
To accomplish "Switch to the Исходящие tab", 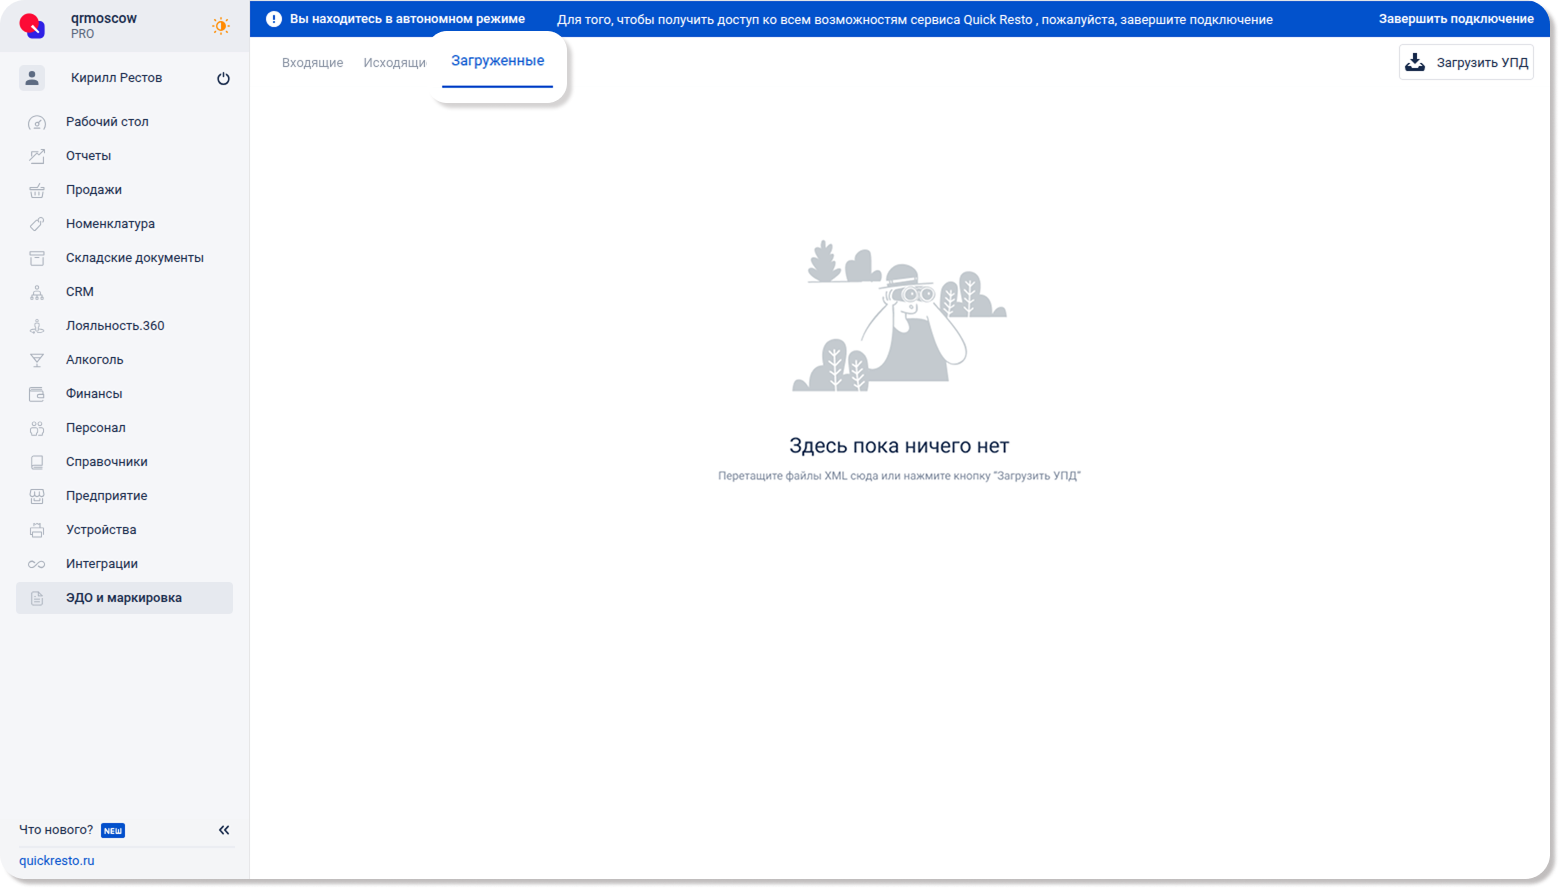I will 394,63.
